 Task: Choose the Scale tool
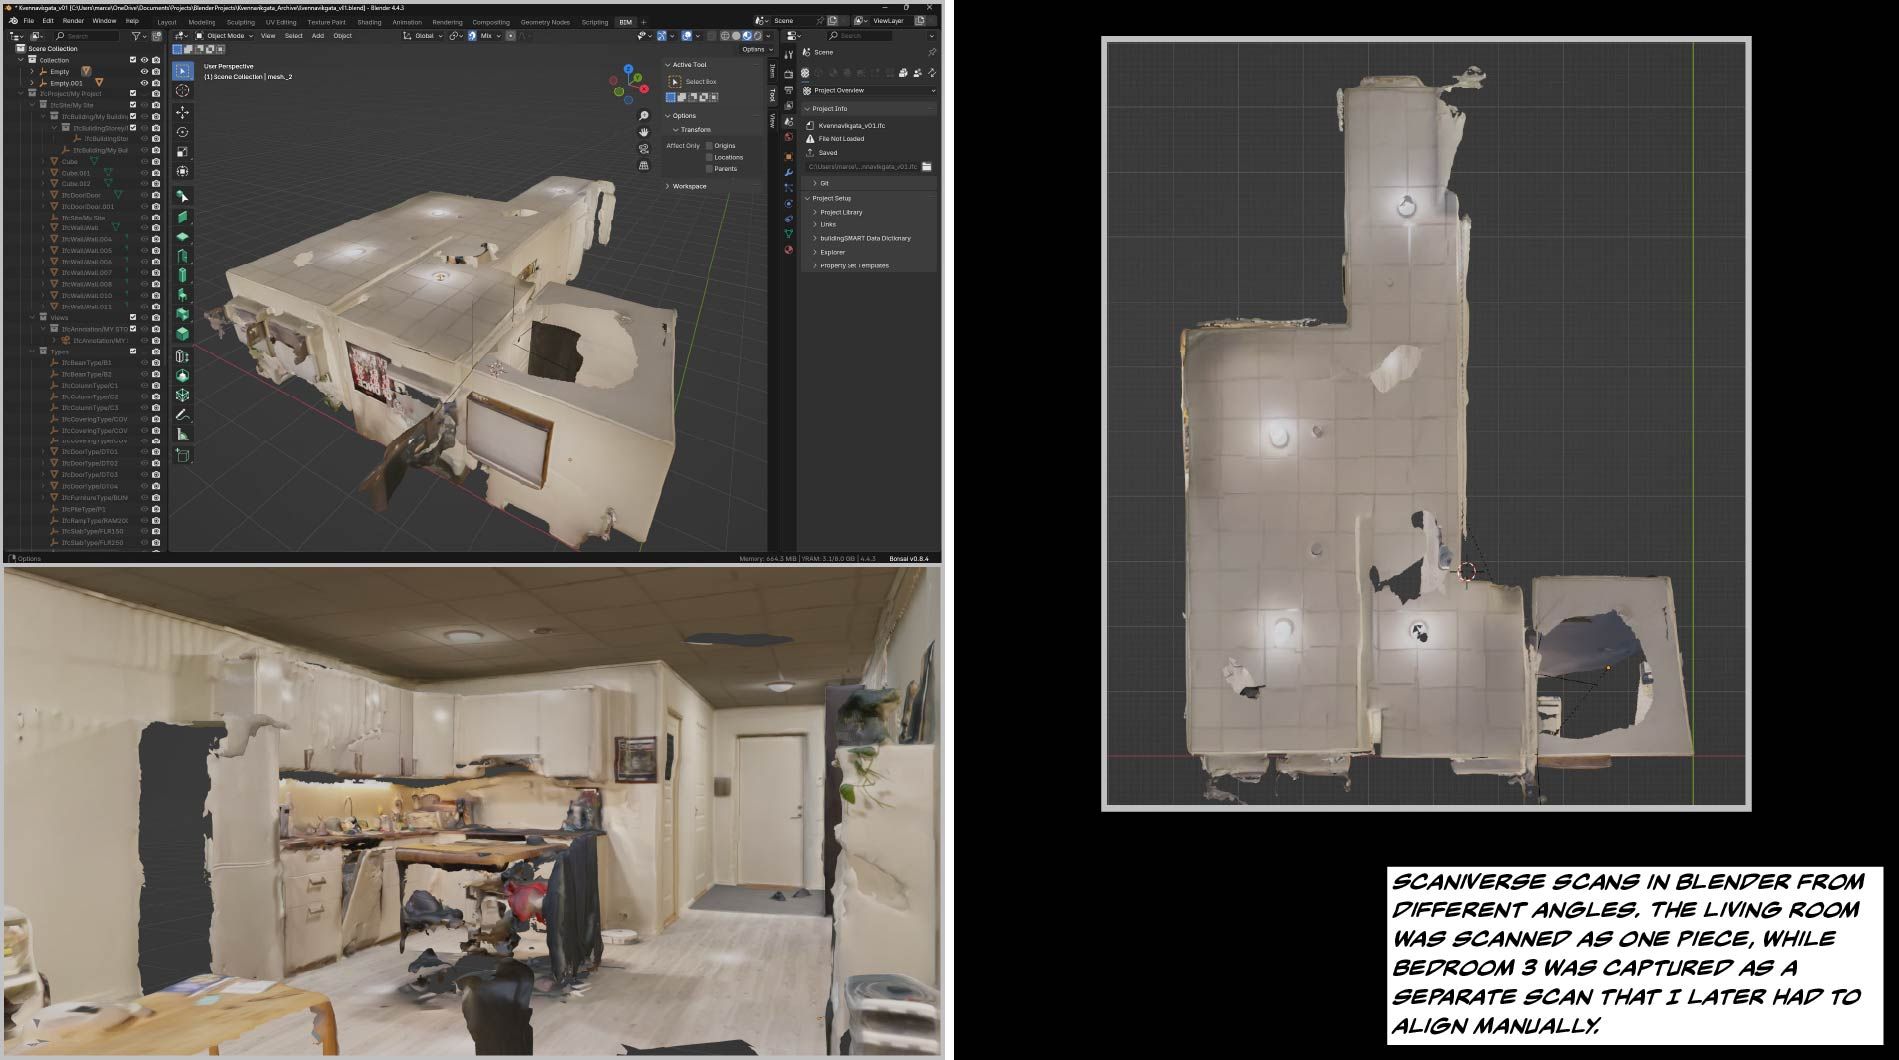pos(182,152)
